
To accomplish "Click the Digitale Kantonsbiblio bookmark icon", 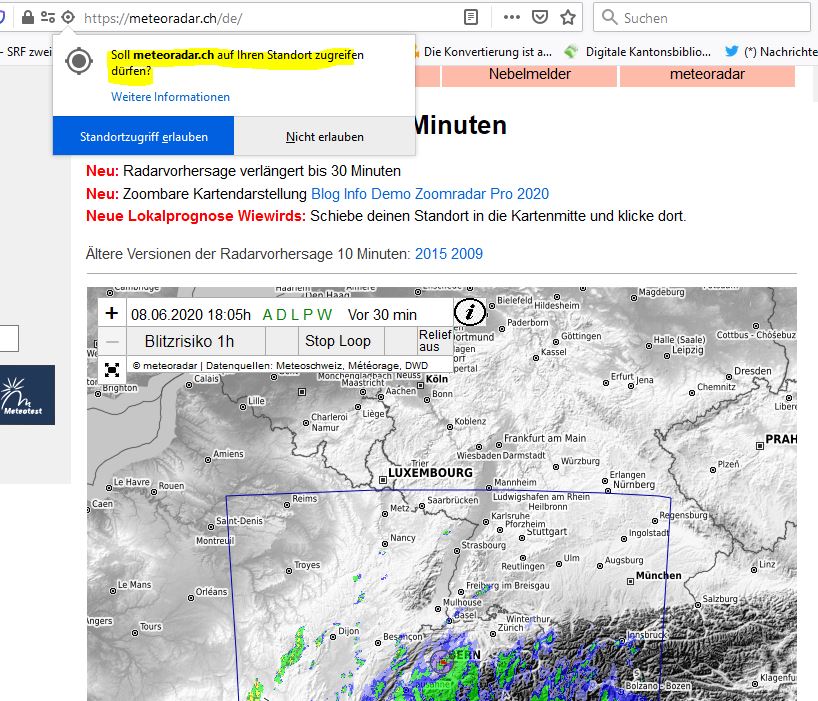I will tap(571, 51).
